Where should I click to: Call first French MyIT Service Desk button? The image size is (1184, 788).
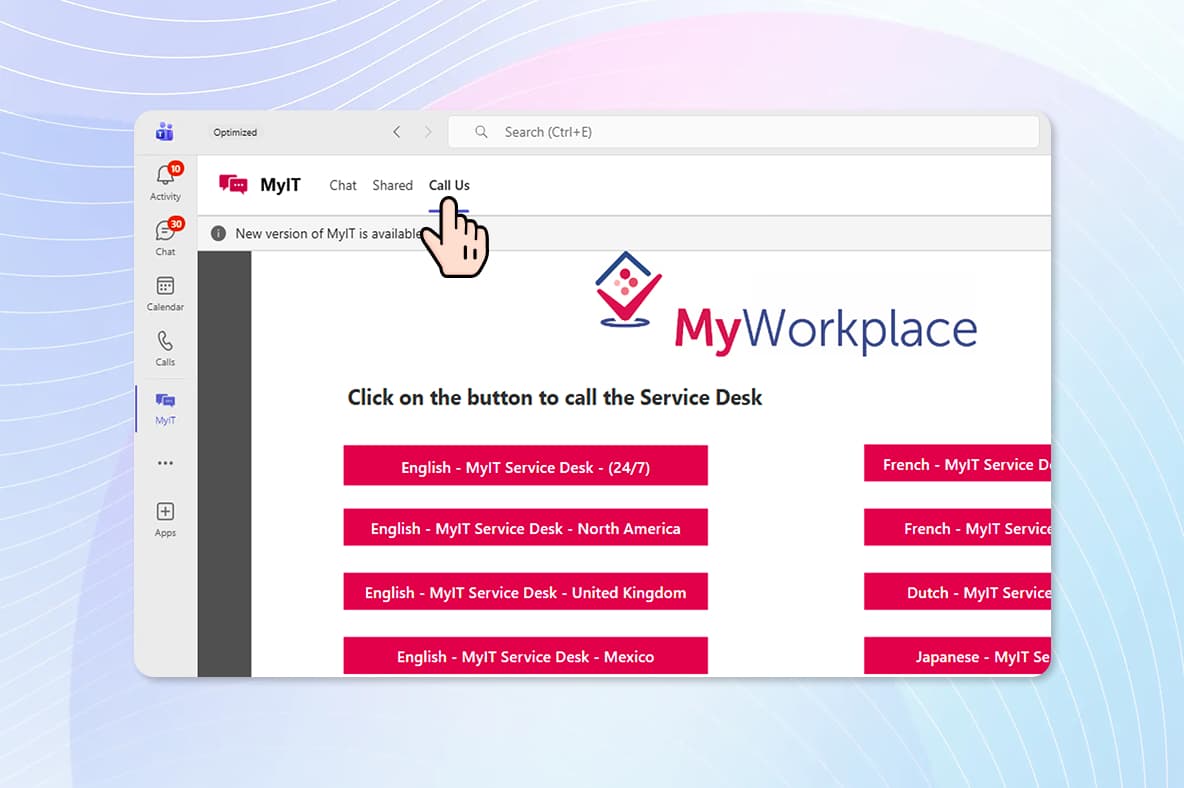coord(957,463)
